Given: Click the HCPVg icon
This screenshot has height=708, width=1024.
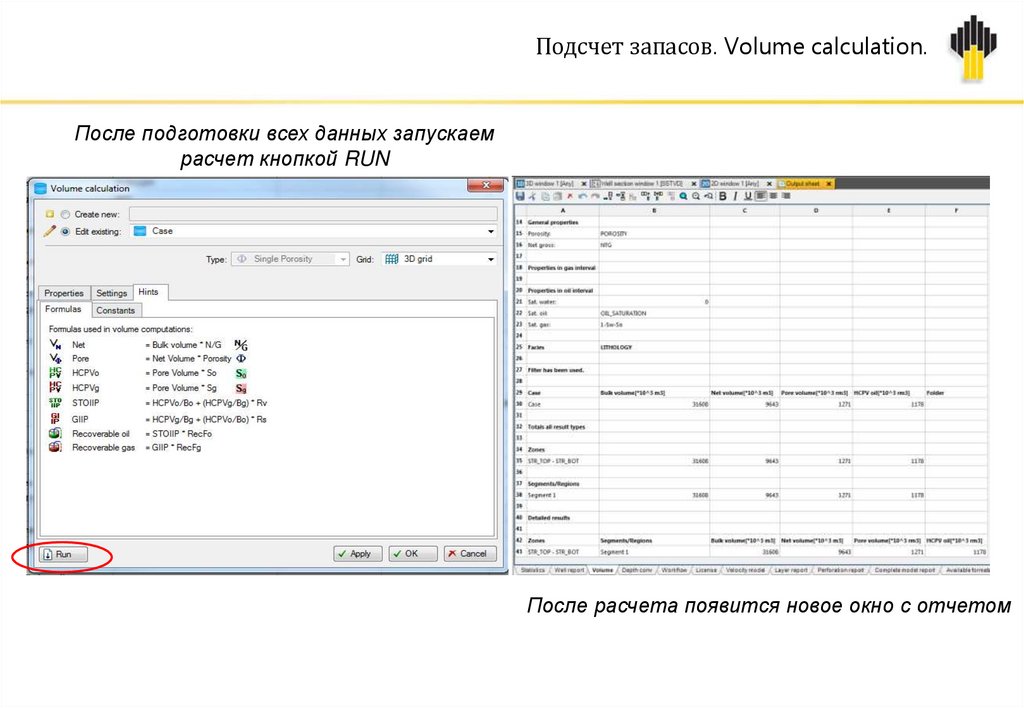Looking at the screenshot, I should [56, 388].
